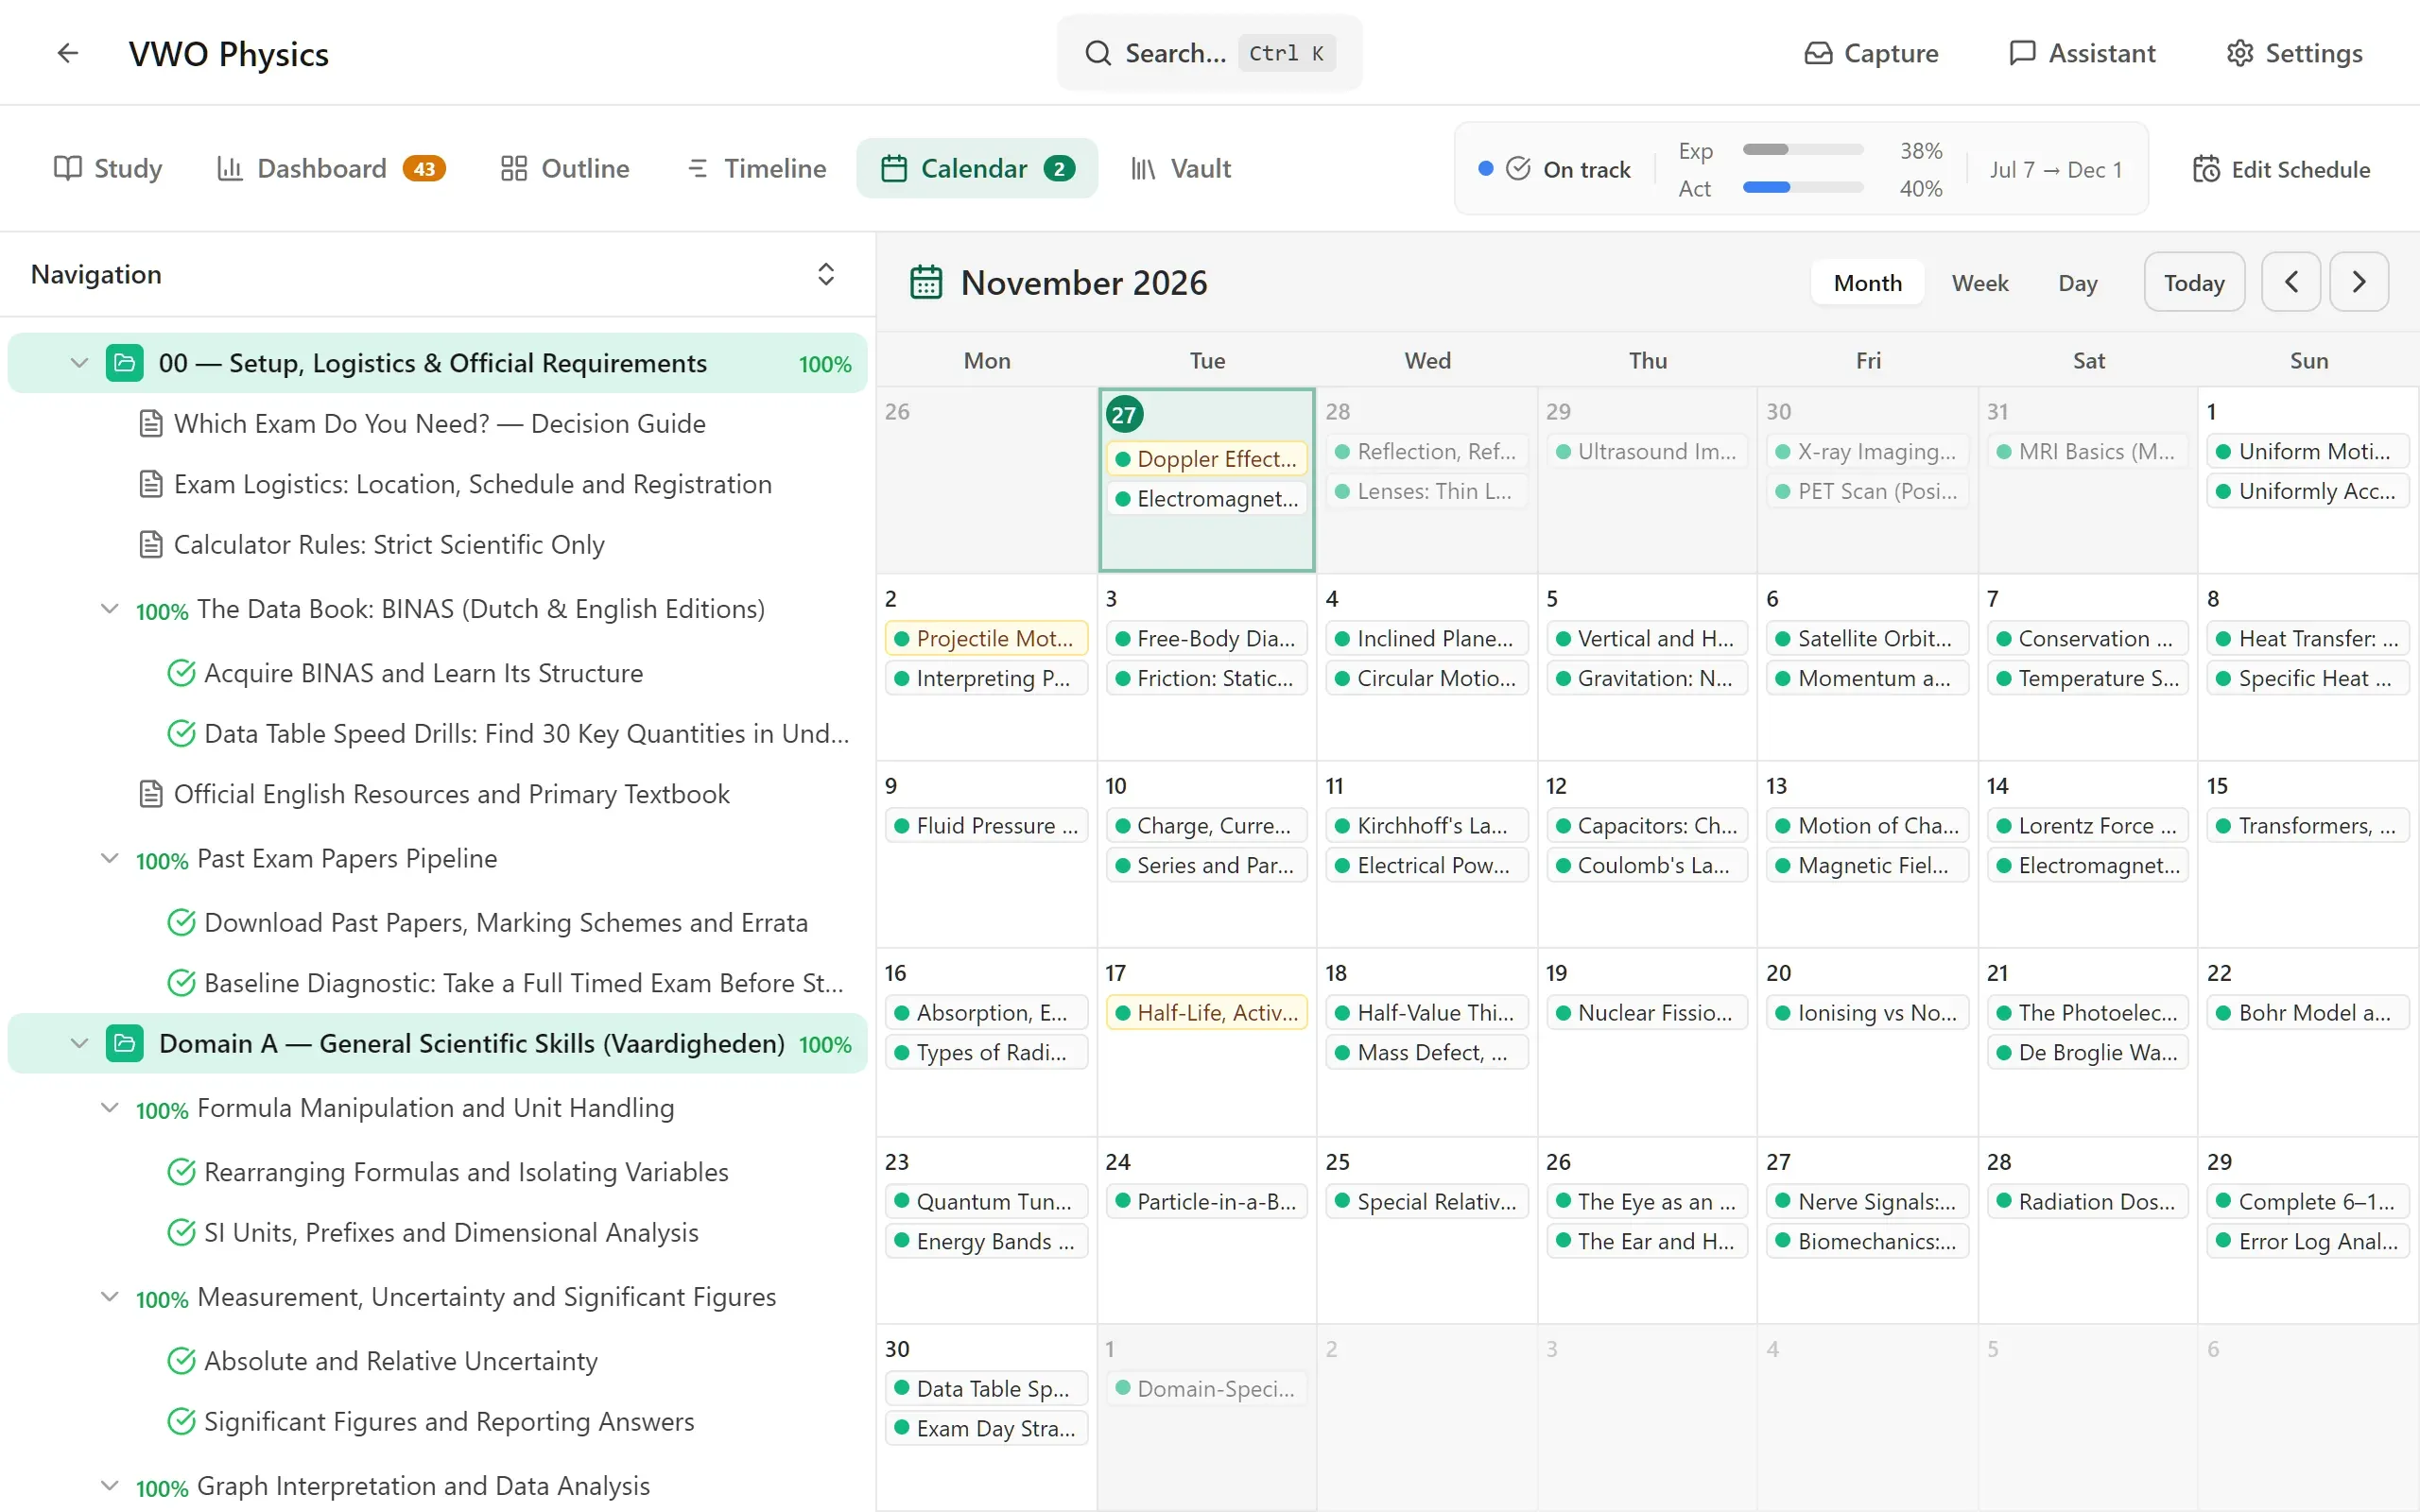Collapse the Domain A General Scientific Skills section
The image size is (2420, 1512).
coord(79,1043)
